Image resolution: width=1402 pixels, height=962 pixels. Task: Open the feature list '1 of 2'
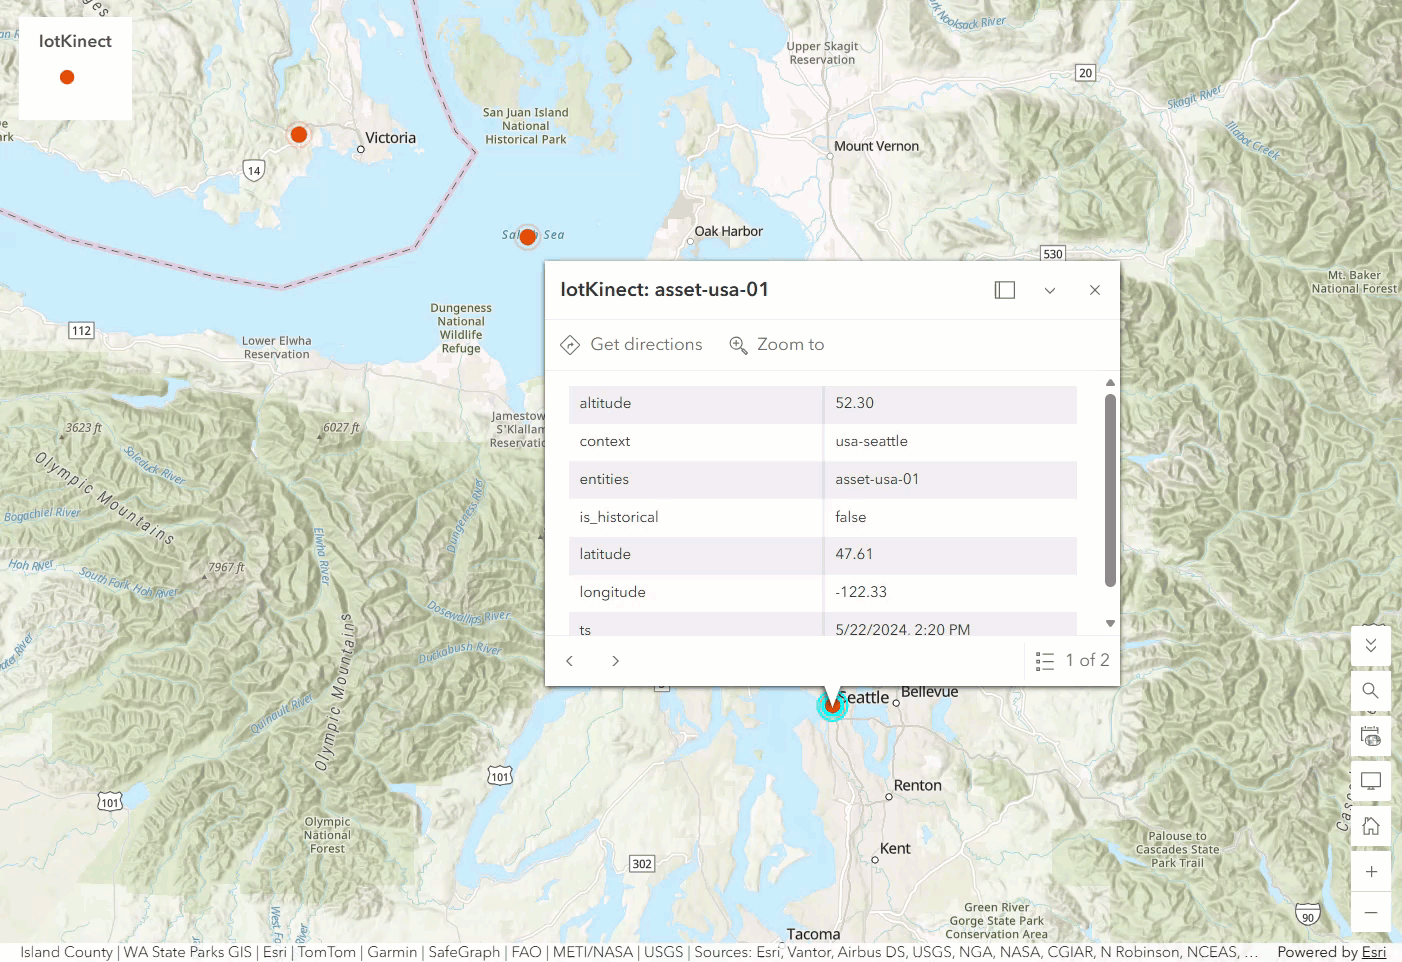[x=1072, y=661]
